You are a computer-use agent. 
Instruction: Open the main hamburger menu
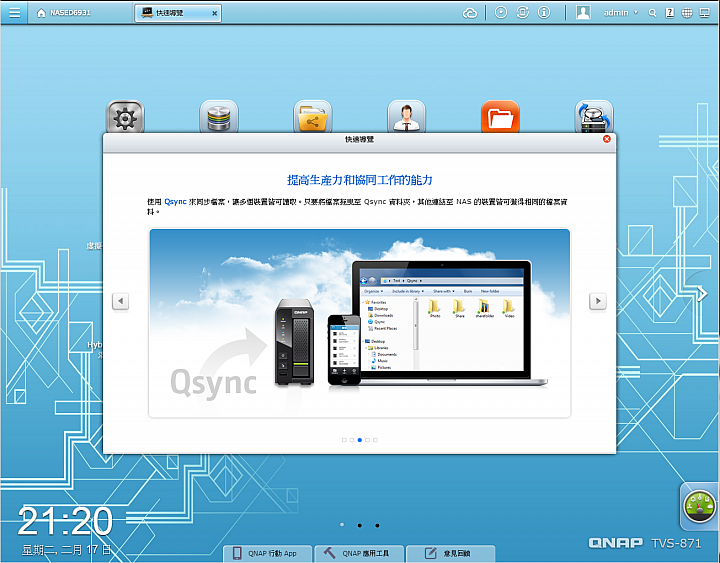(15, 12)
